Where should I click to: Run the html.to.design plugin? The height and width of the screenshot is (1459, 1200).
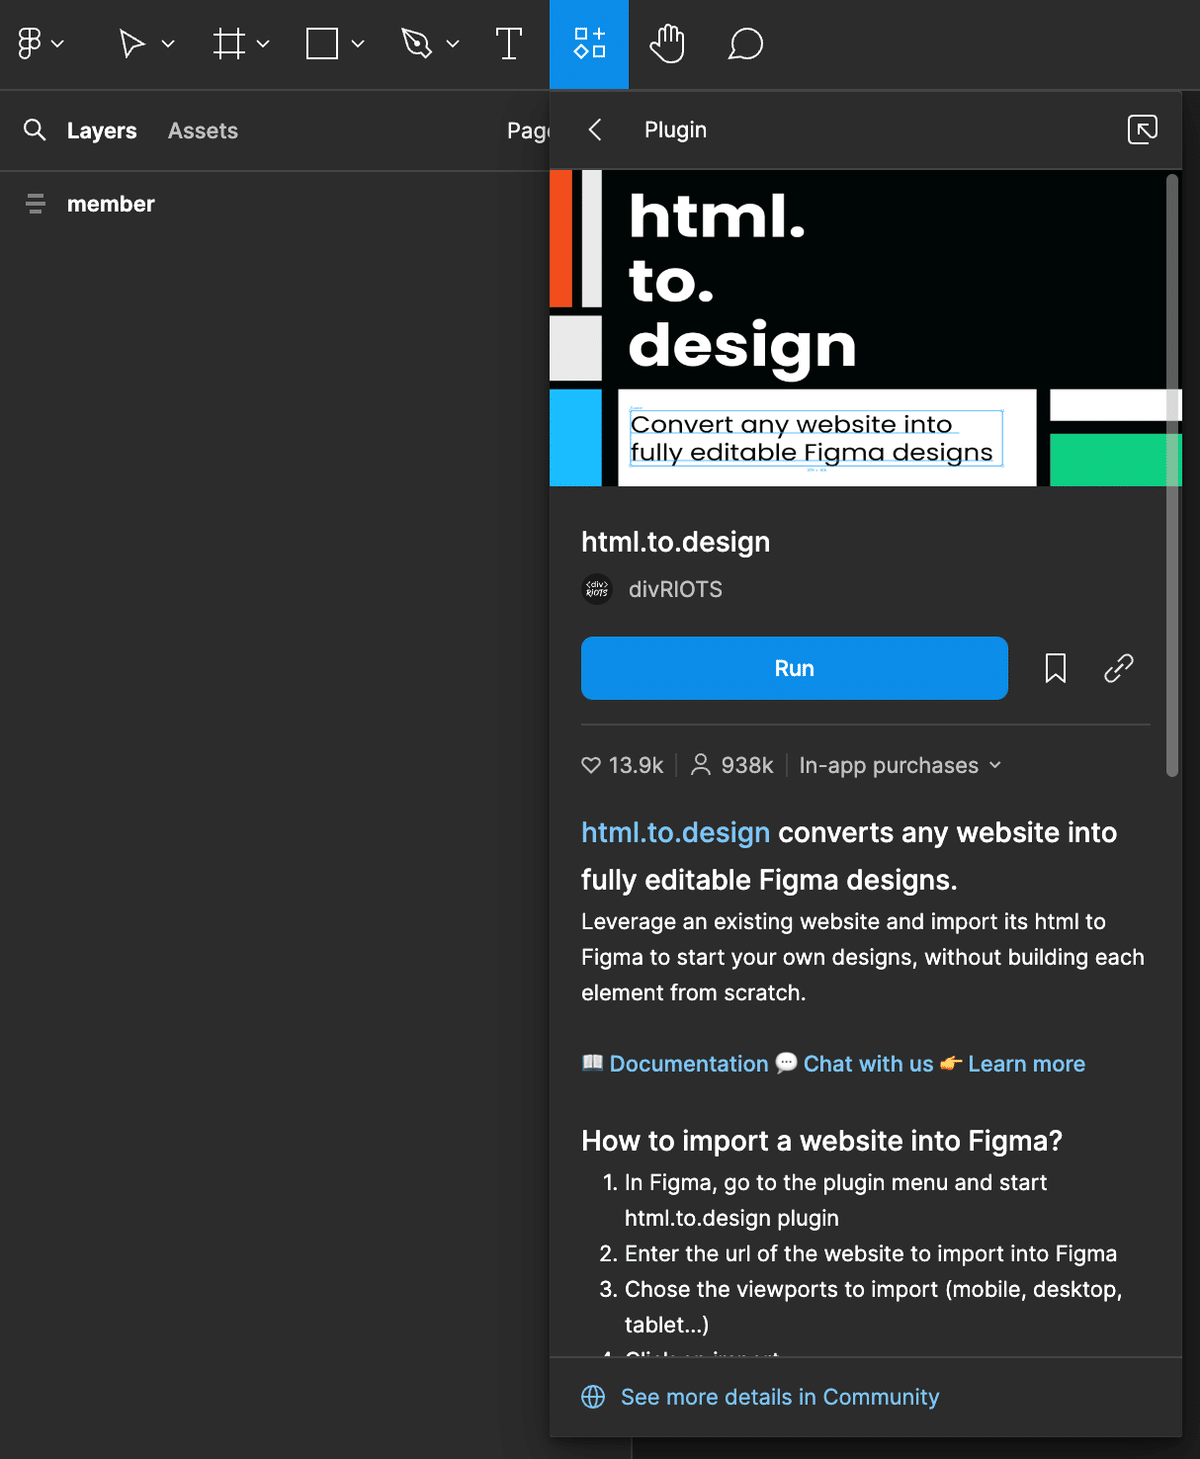pos(794,668)
